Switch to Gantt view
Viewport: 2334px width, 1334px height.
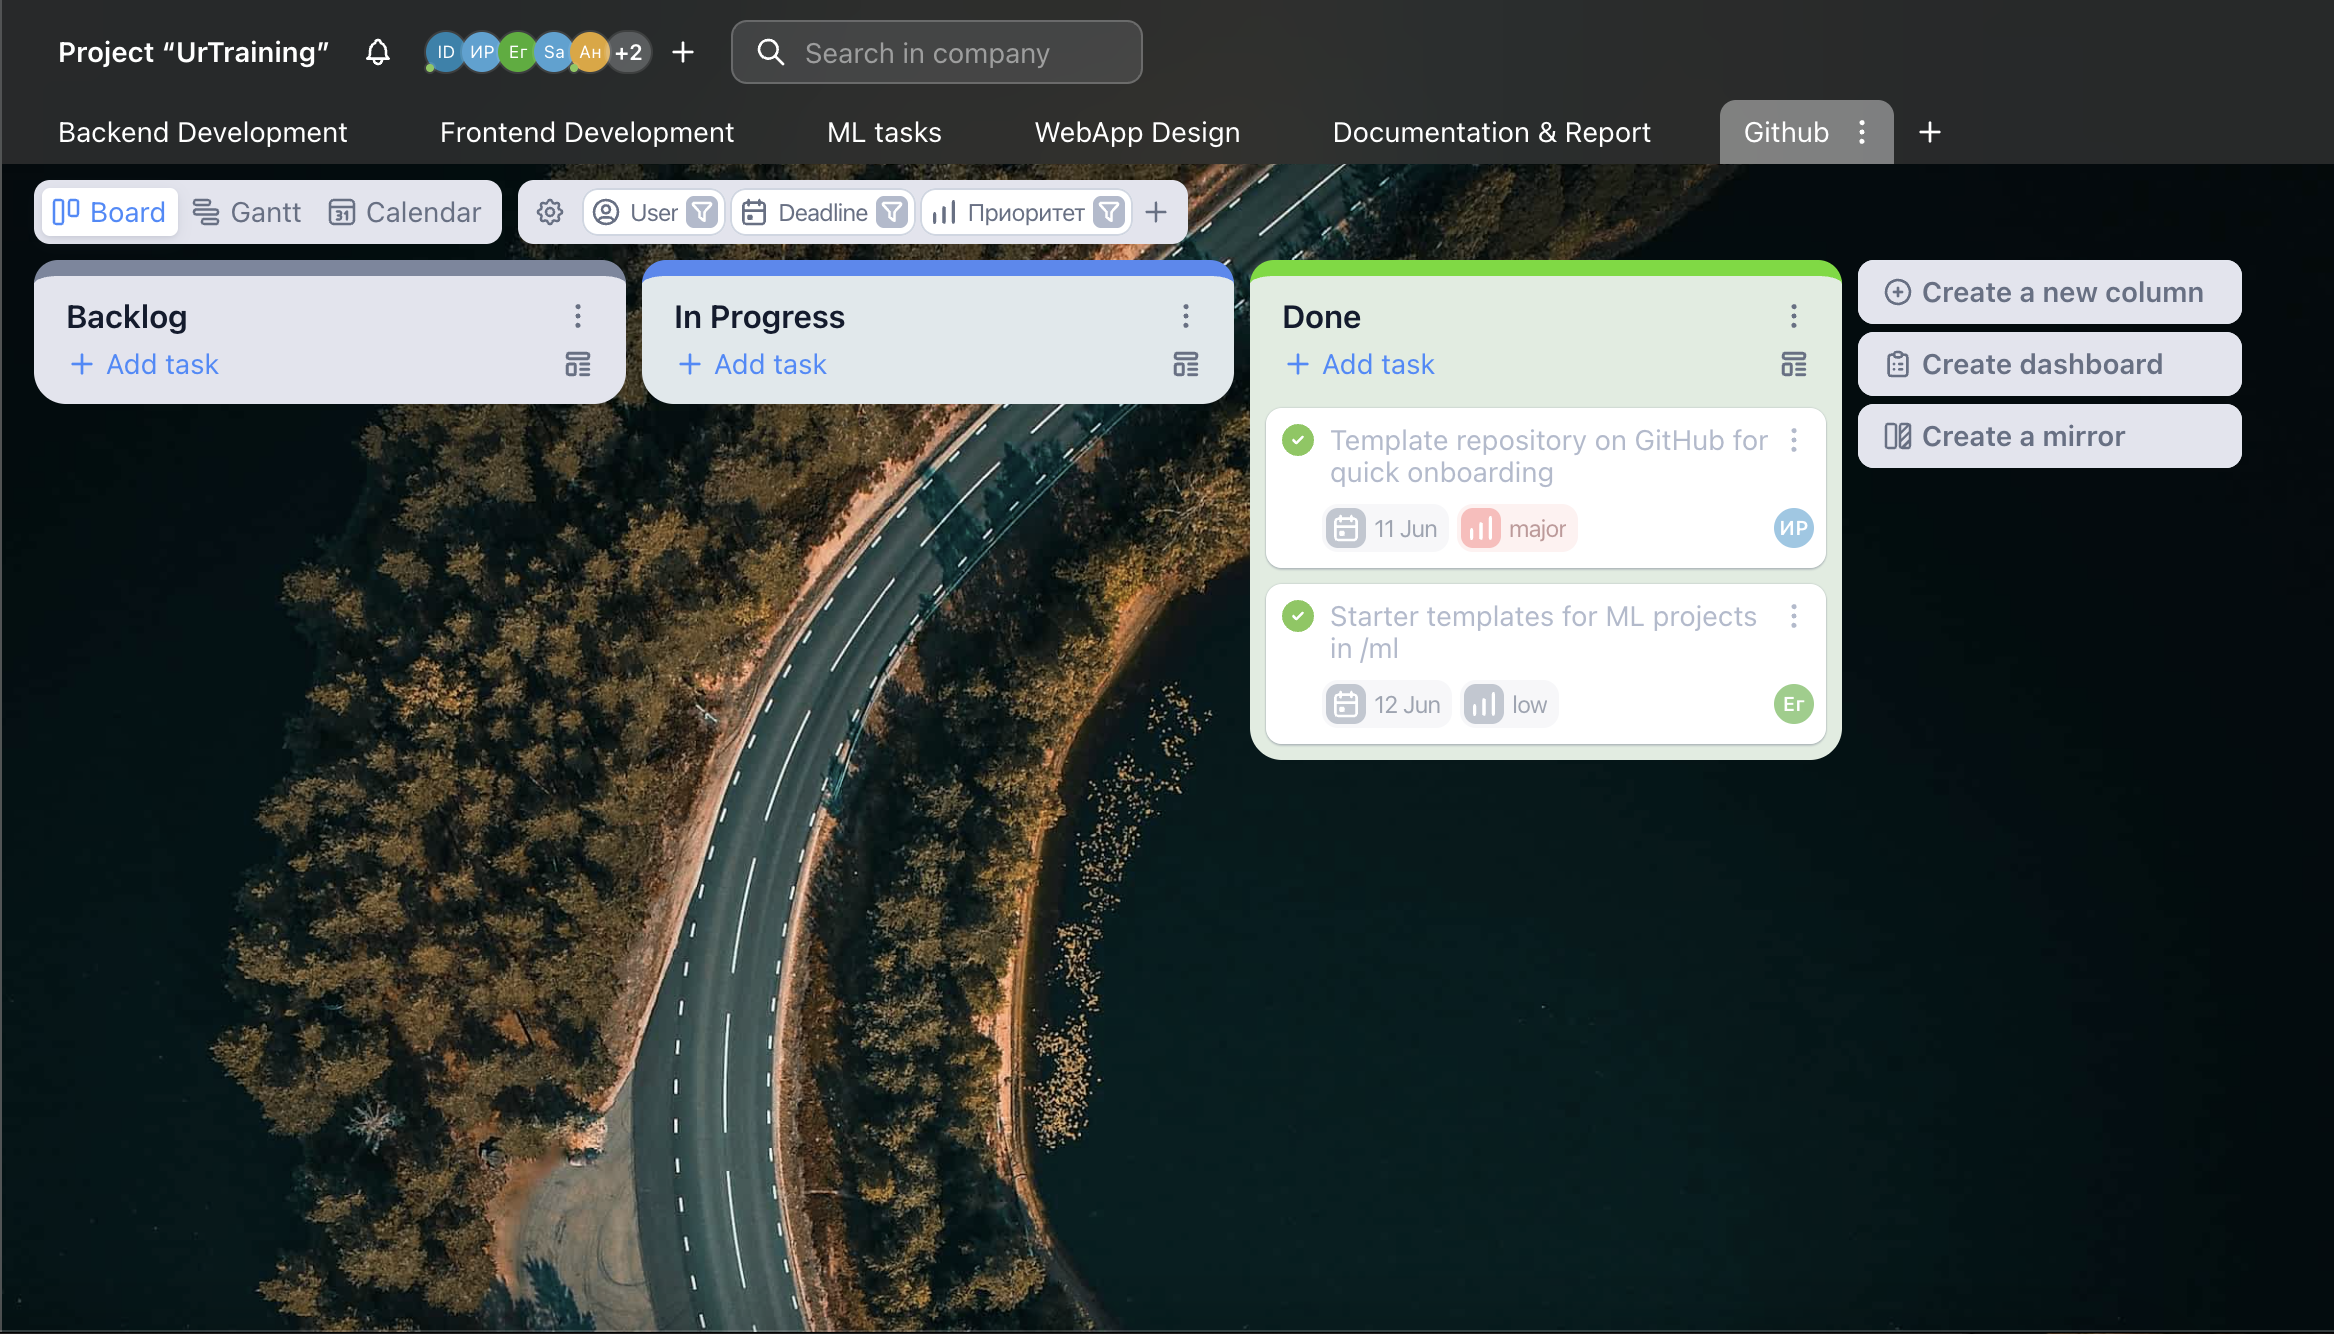[x=247, y=212]
